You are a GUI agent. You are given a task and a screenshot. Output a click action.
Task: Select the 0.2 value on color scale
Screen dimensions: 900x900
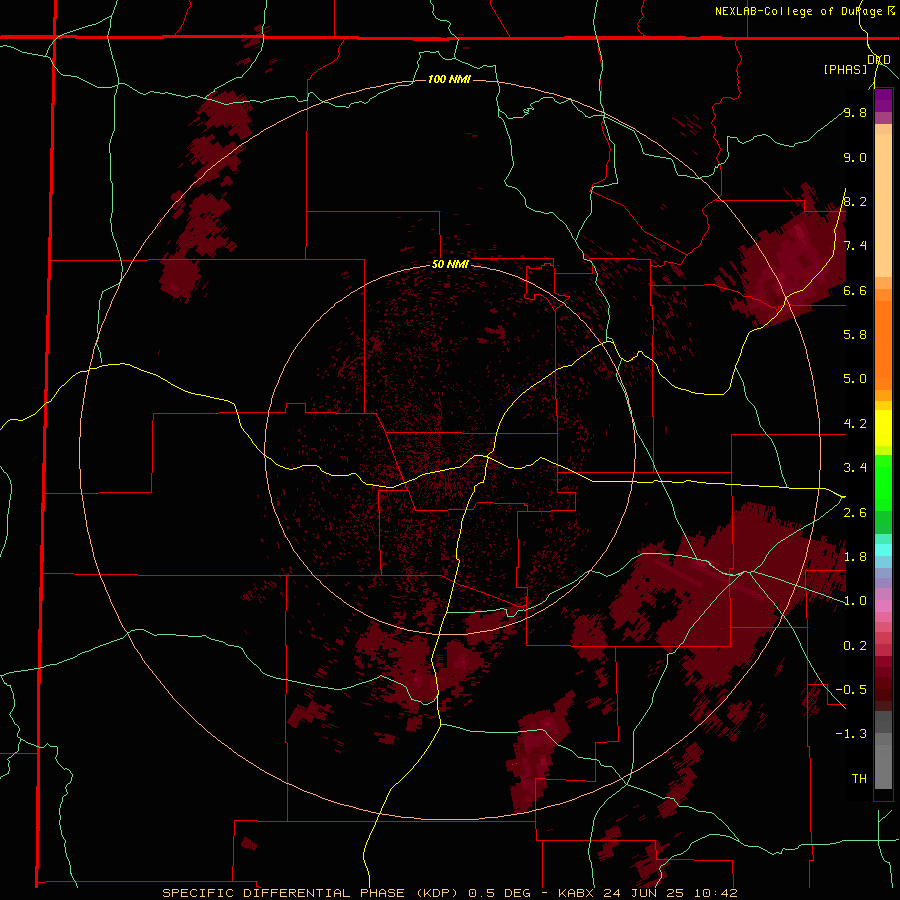click(x=855, y=645)
